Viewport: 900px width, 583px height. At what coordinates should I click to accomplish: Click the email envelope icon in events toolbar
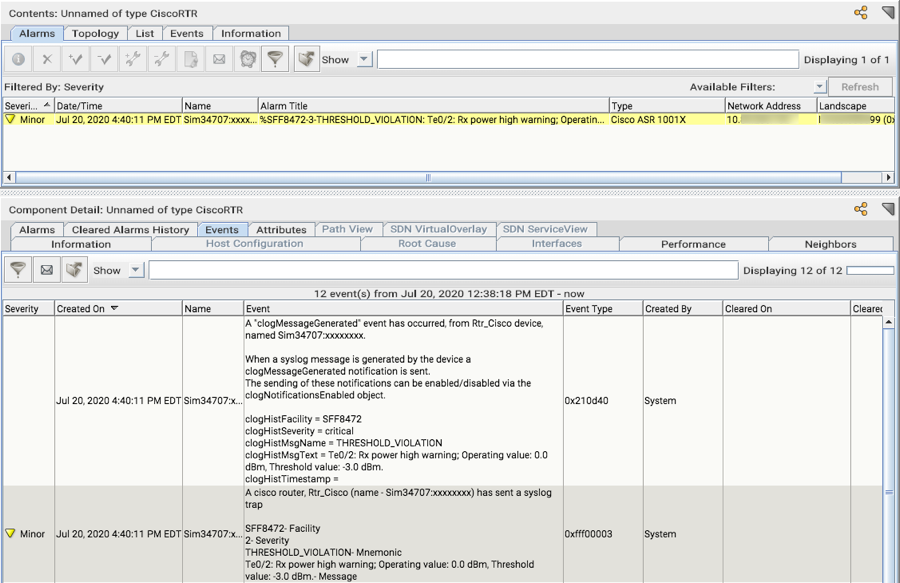[46, 270]
